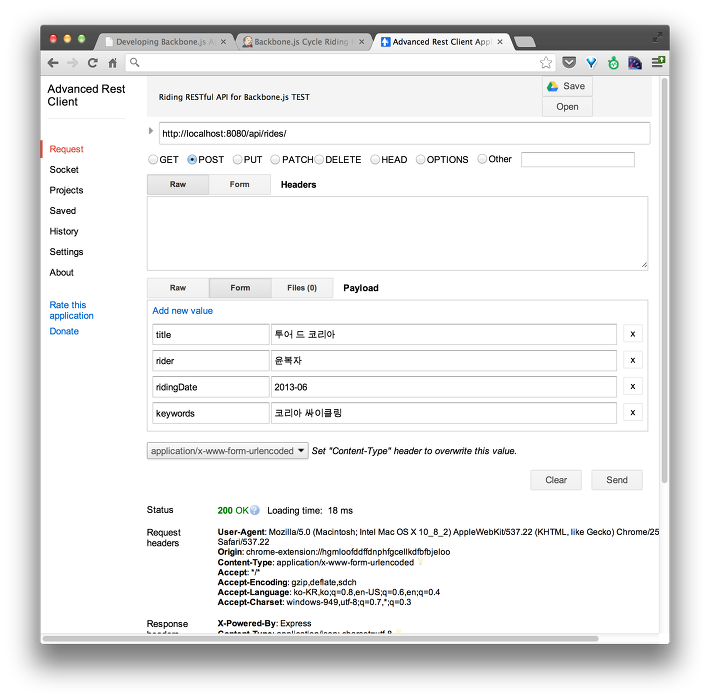Click the Headers raw textarea

pos(397,234)
